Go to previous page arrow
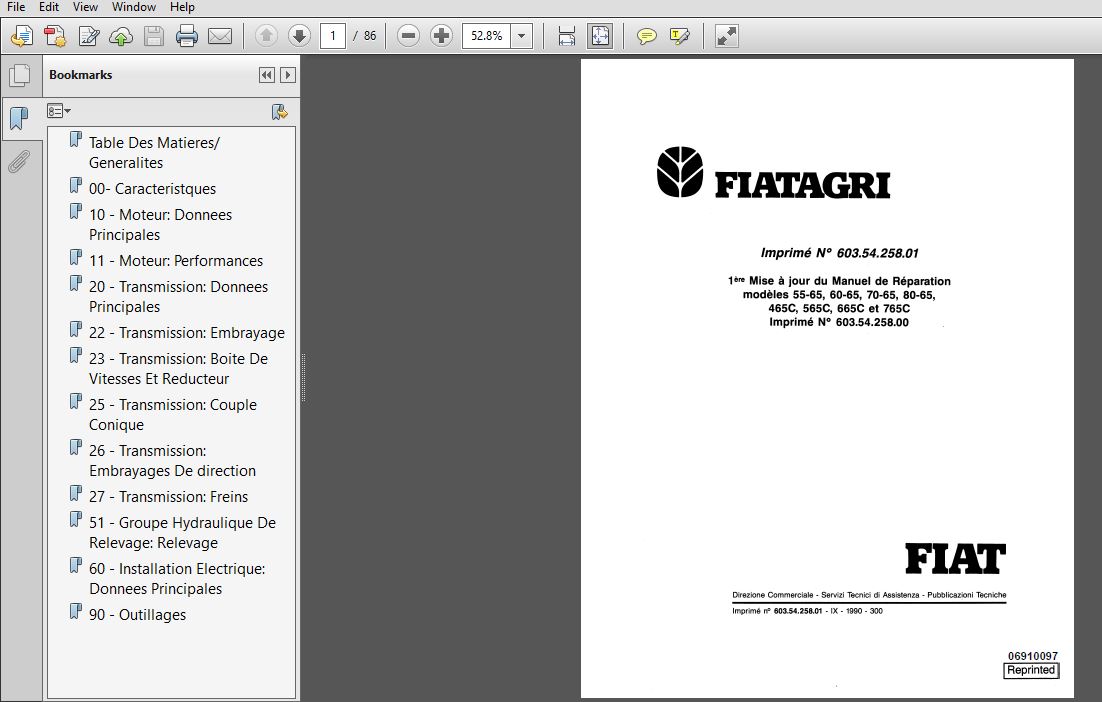This screenshot has width=1102, height=702. point(266,36)
